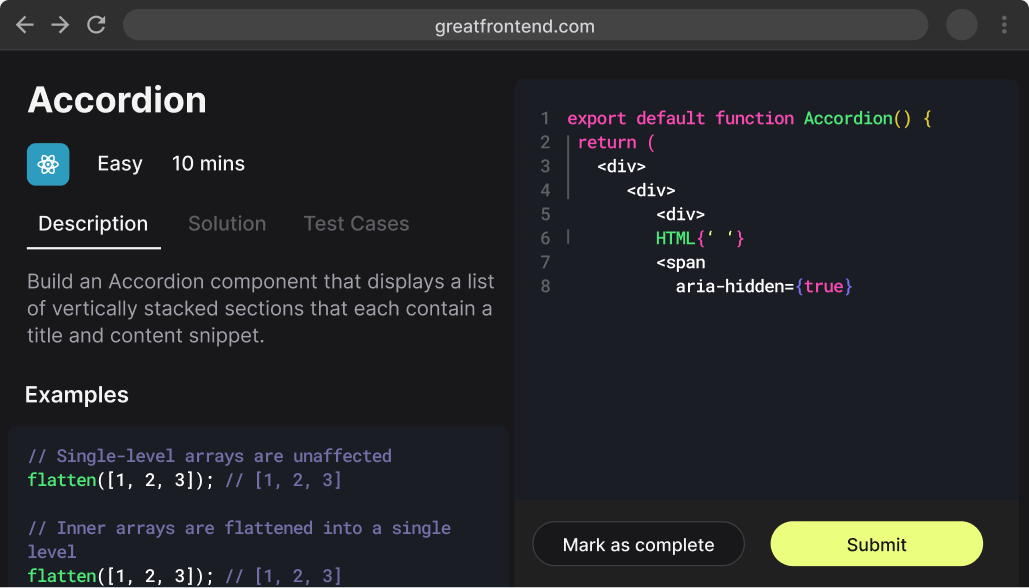Reload the page with refresh icon
This screenshot has height=588, width=1029.
click(96, 26)
